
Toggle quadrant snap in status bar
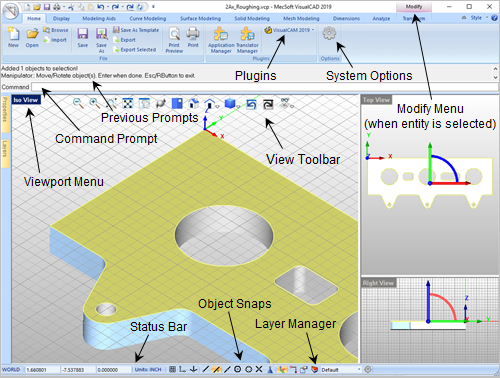[x=249, y=369]
